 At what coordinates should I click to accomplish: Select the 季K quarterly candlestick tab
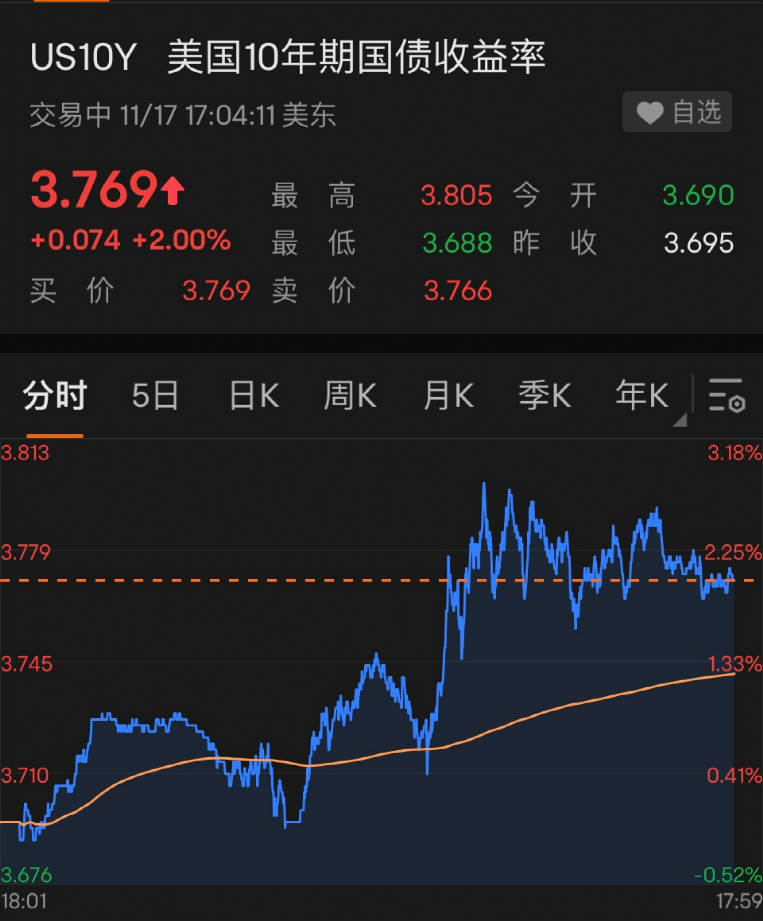coord(544,395)
